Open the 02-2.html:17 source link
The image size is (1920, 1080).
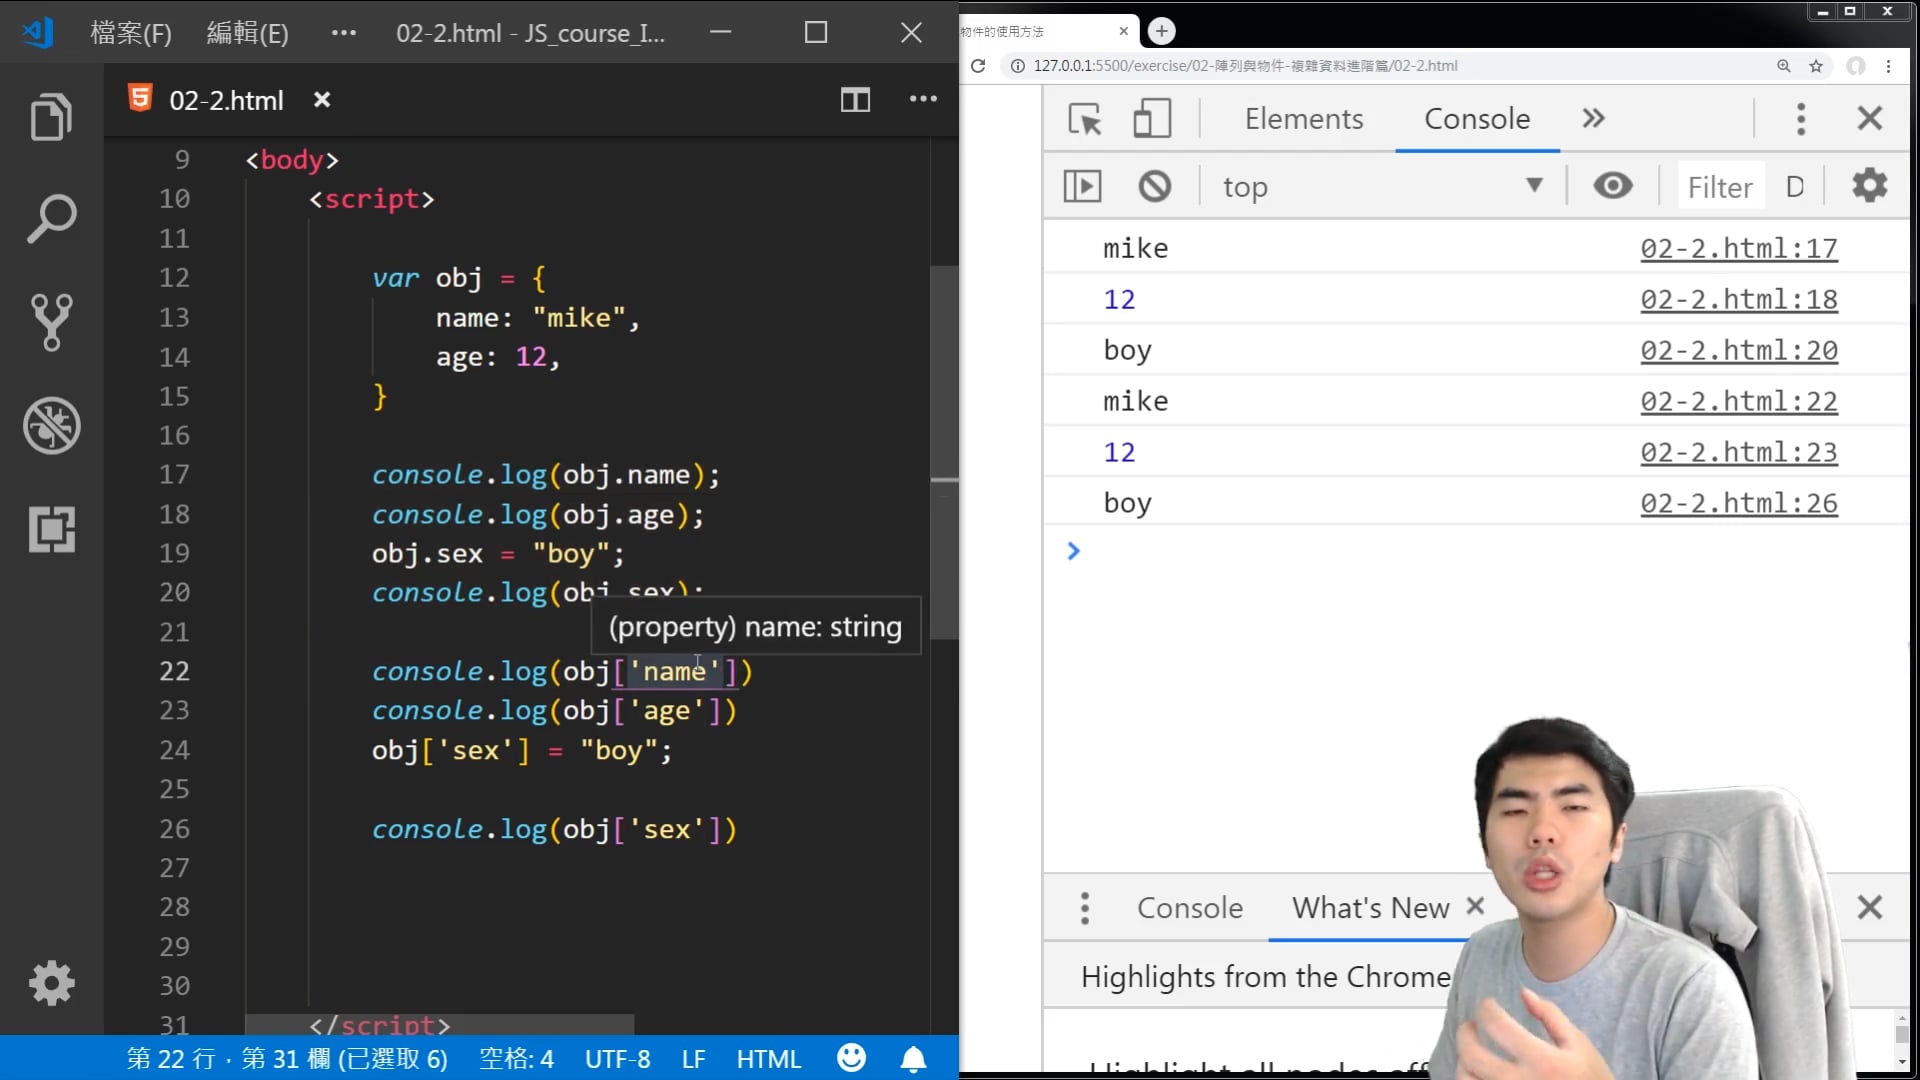point(1738,248)
